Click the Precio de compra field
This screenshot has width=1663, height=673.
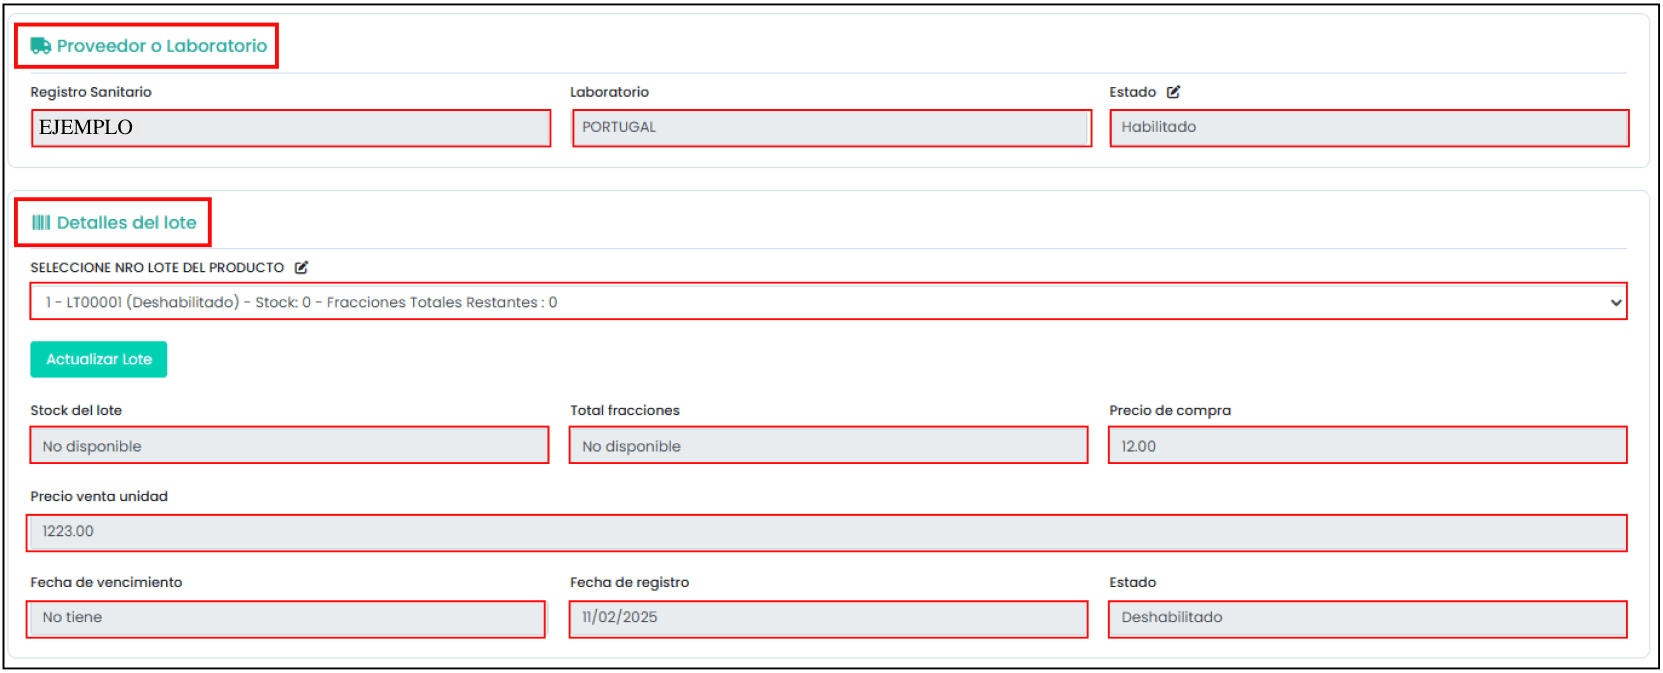pos(1367,446)
